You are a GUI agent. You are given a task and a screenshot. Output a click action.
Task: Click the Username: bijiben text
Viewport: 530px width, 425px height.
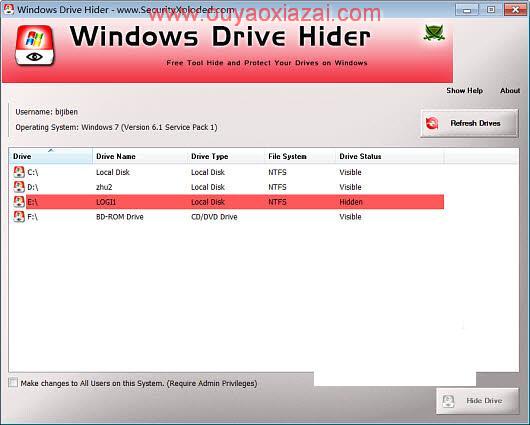[x=47, y=112]
